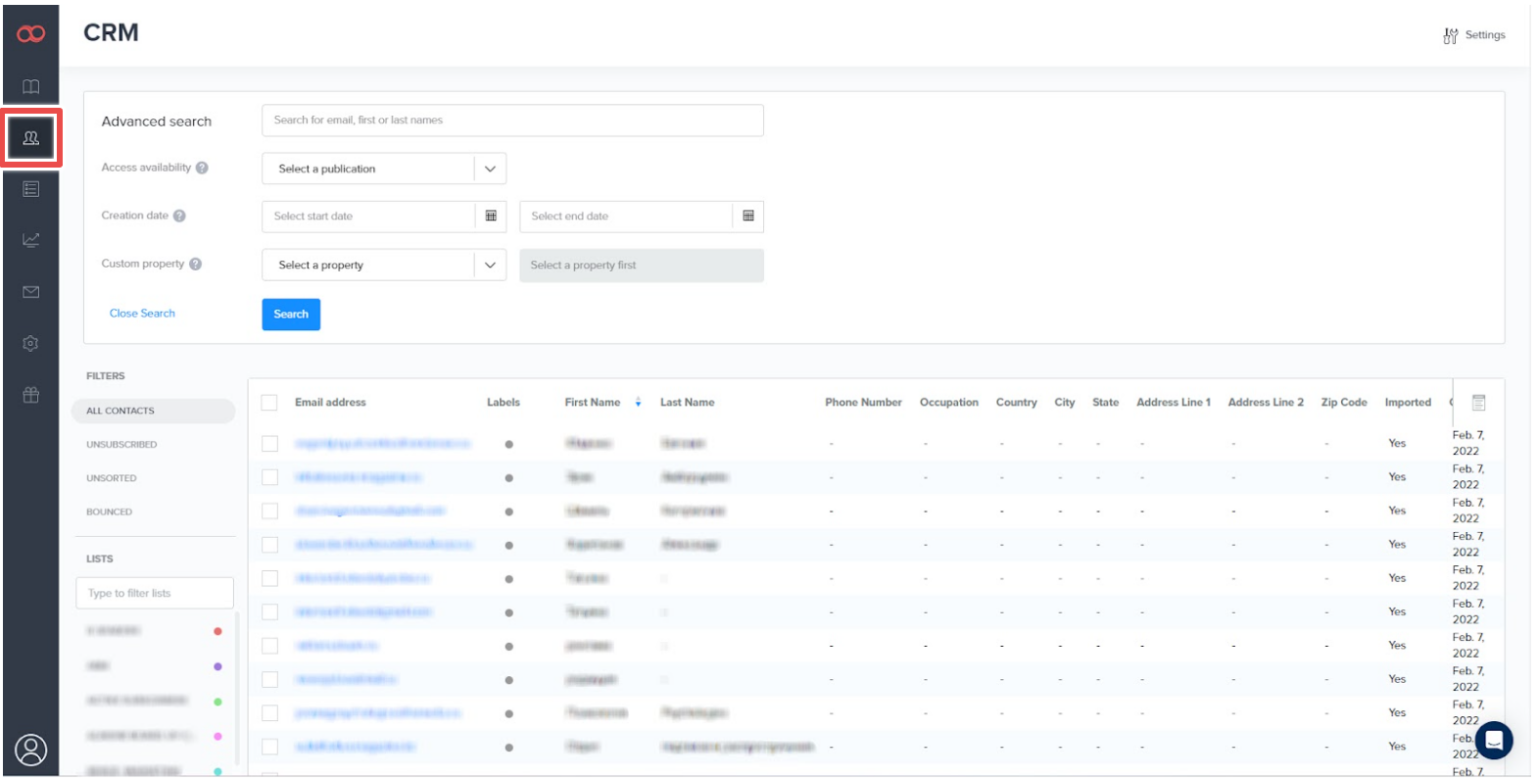Open the settings gear icon in sidebar
This screenshot has height=779, width=1536.
pyautogui.click(x=30, y=343)
